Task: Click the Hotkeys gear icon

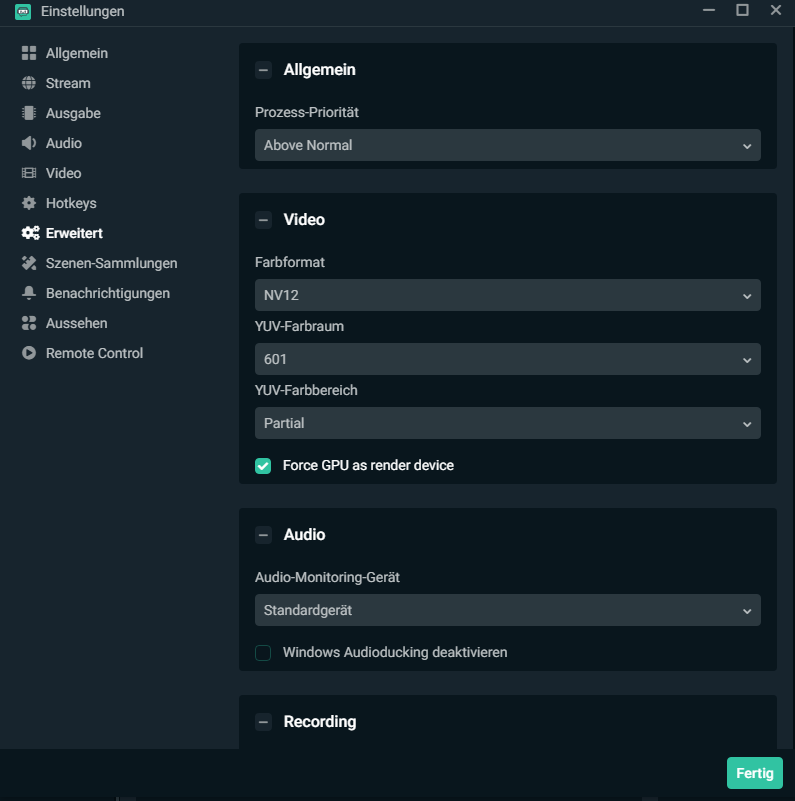Action: [29, 203]
